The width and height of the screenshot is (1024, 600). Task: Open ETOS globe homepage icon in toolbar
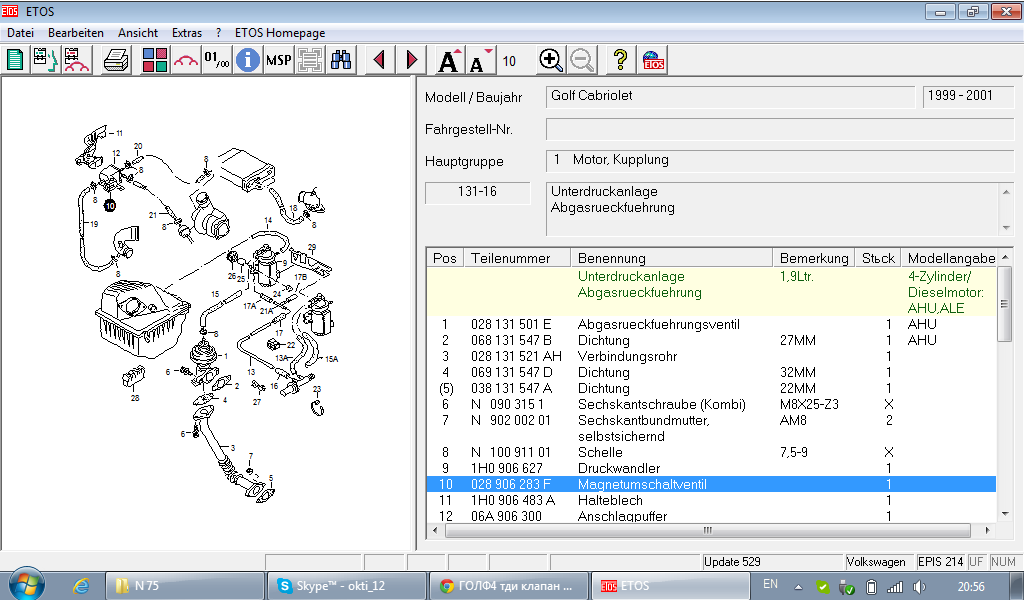653,60
